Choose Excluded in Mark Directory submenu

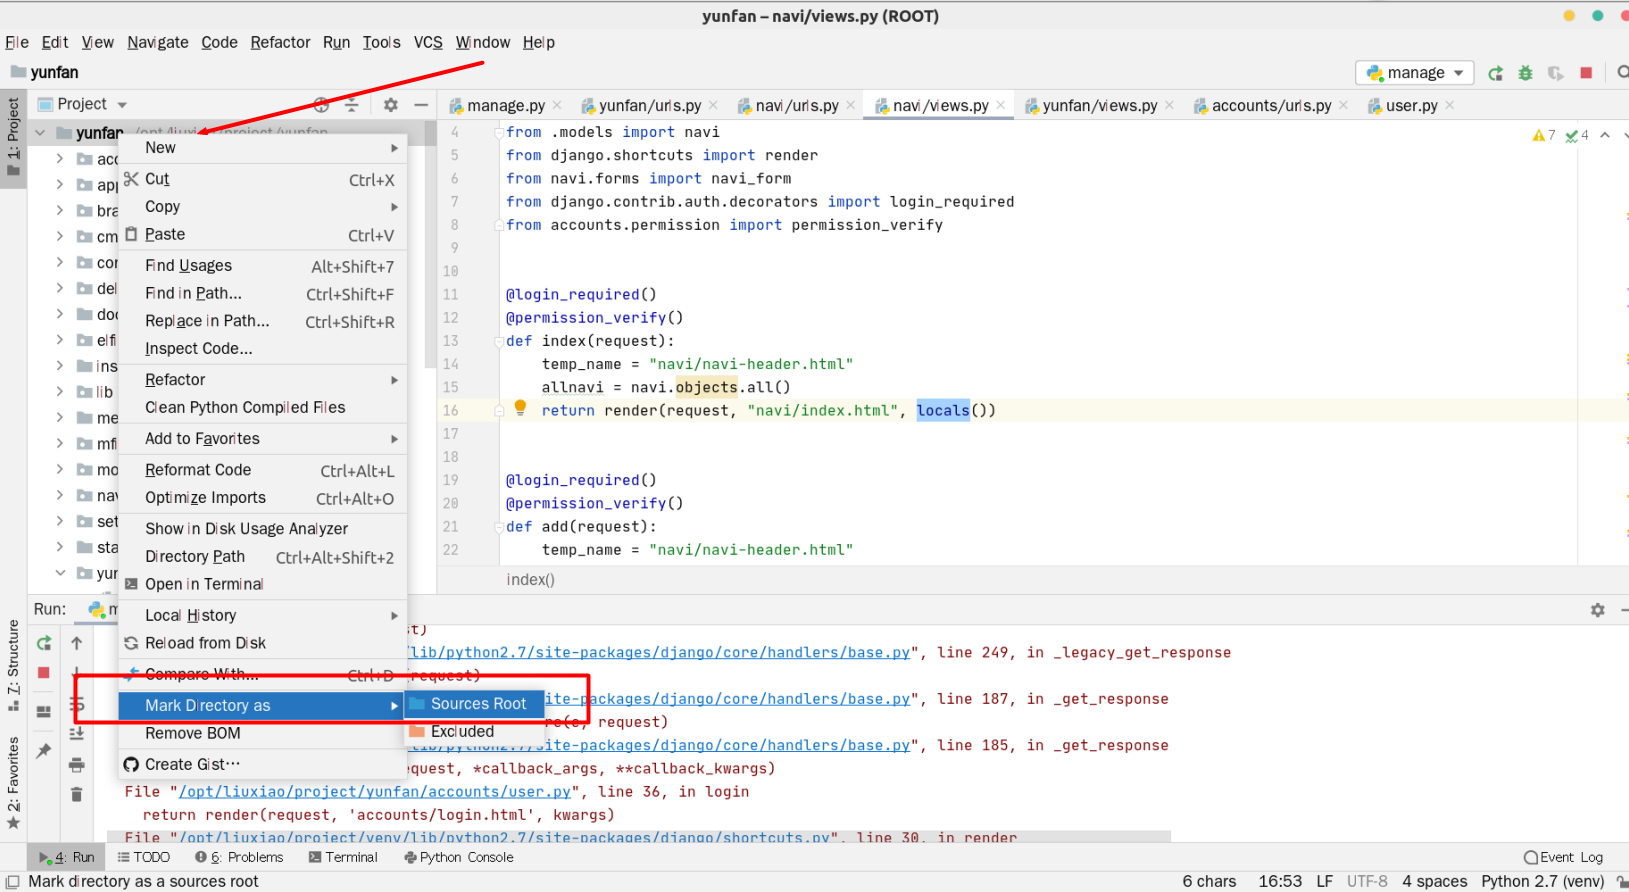coord(475,732)
